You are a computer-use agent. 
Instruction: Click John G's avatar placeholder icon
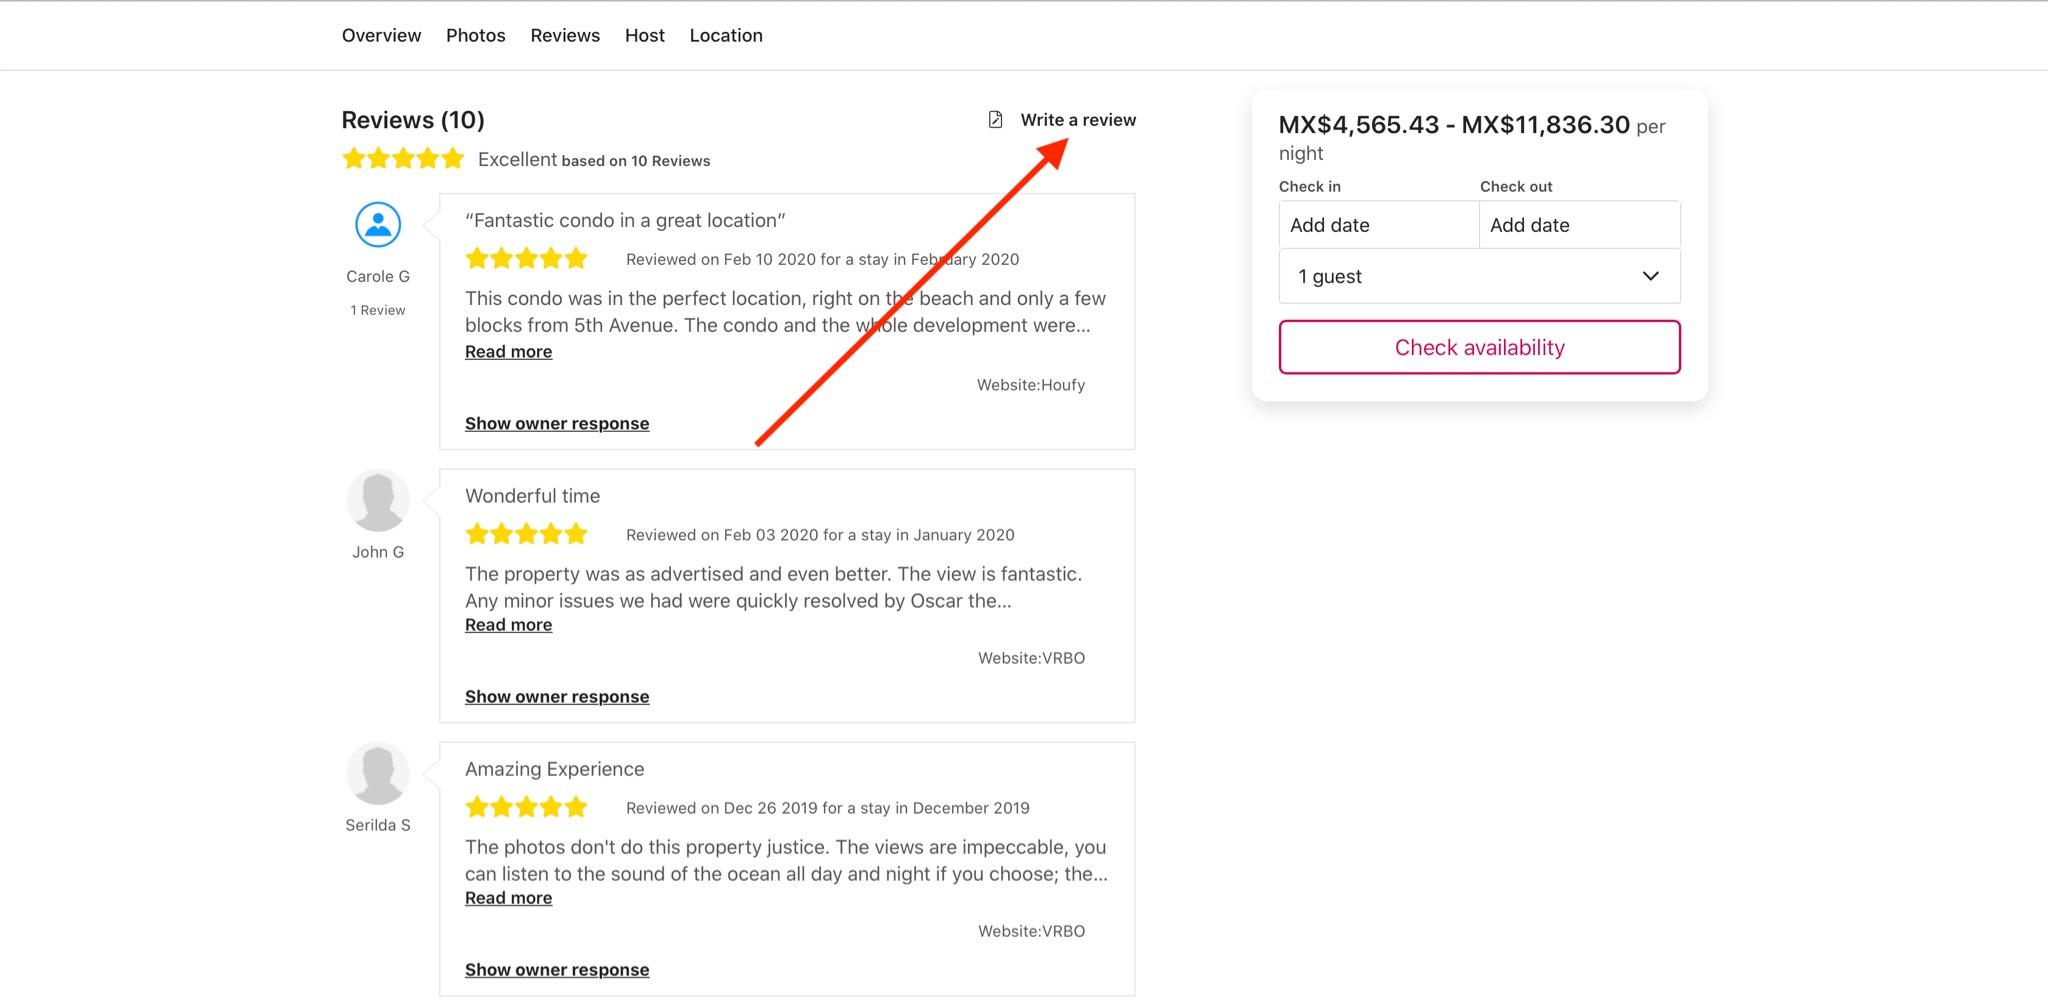377,499
